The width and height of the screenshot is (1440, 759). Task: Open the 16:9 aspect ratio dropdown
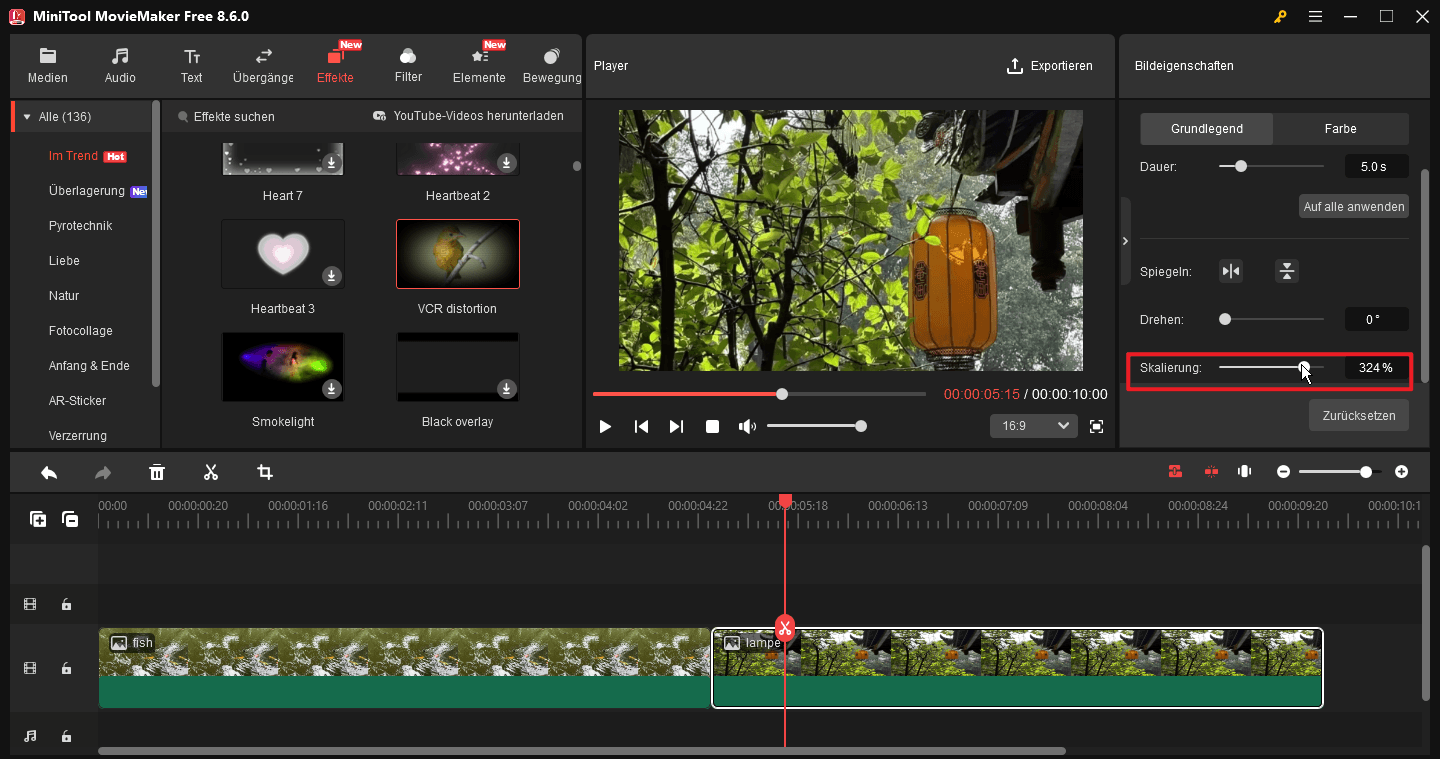(1033, 425)
